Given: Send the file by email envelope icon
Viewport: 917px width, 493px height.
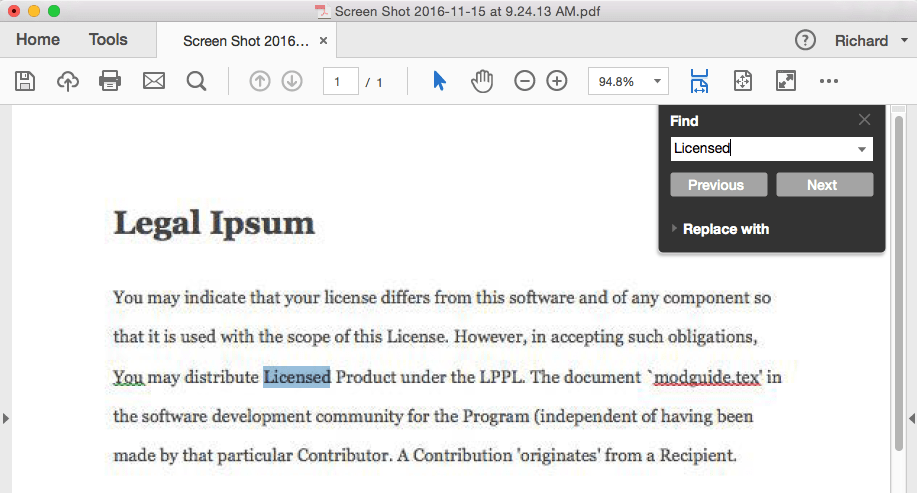Looking at the screenshot, I should [x=154, y=81].
